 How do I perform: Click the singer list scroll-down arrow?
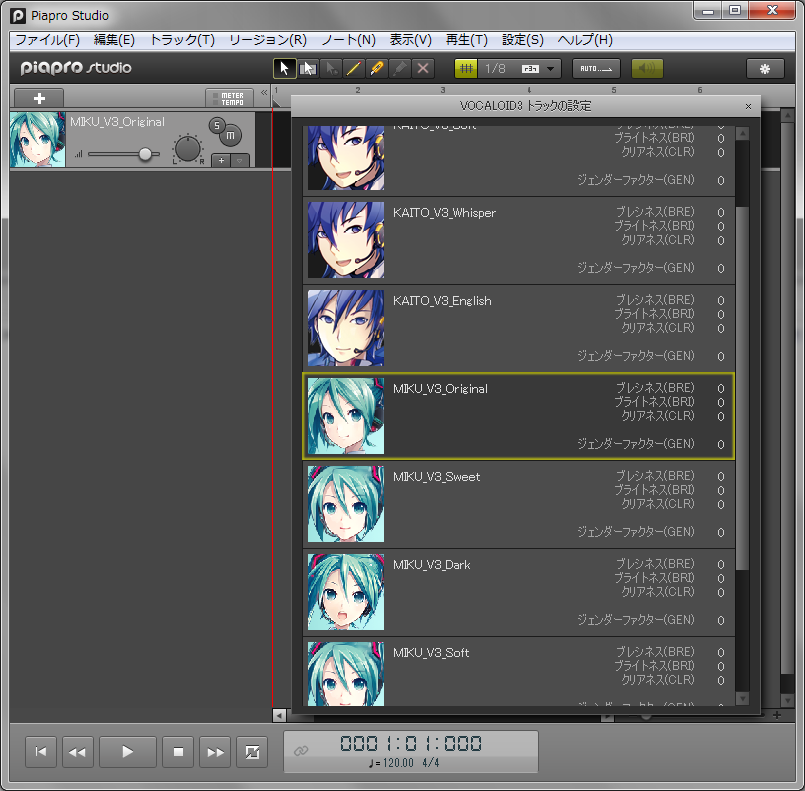tap(742, 698)
